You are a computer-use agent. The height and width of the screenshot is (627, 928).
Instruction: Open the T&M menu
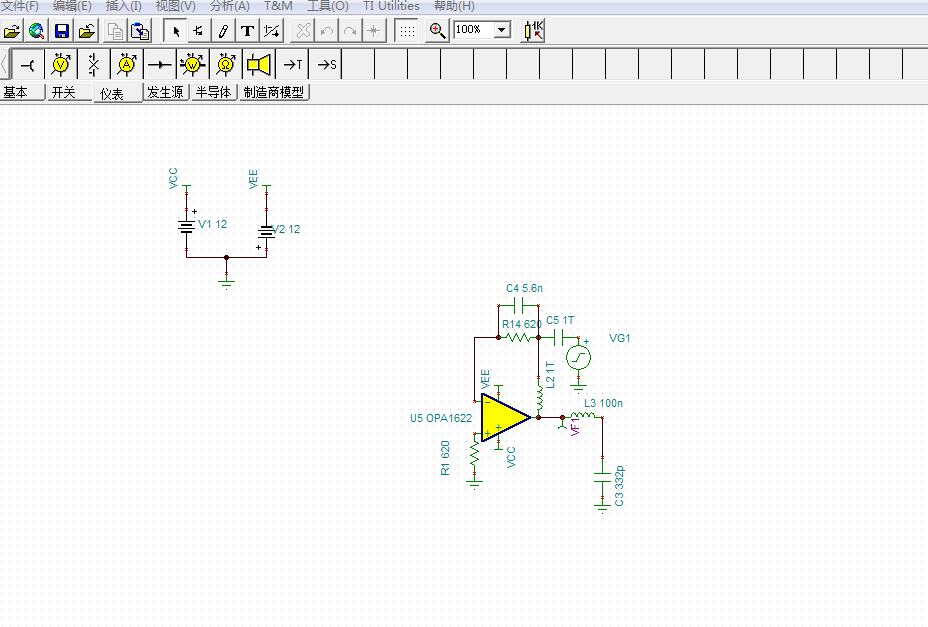coord(278,6)
